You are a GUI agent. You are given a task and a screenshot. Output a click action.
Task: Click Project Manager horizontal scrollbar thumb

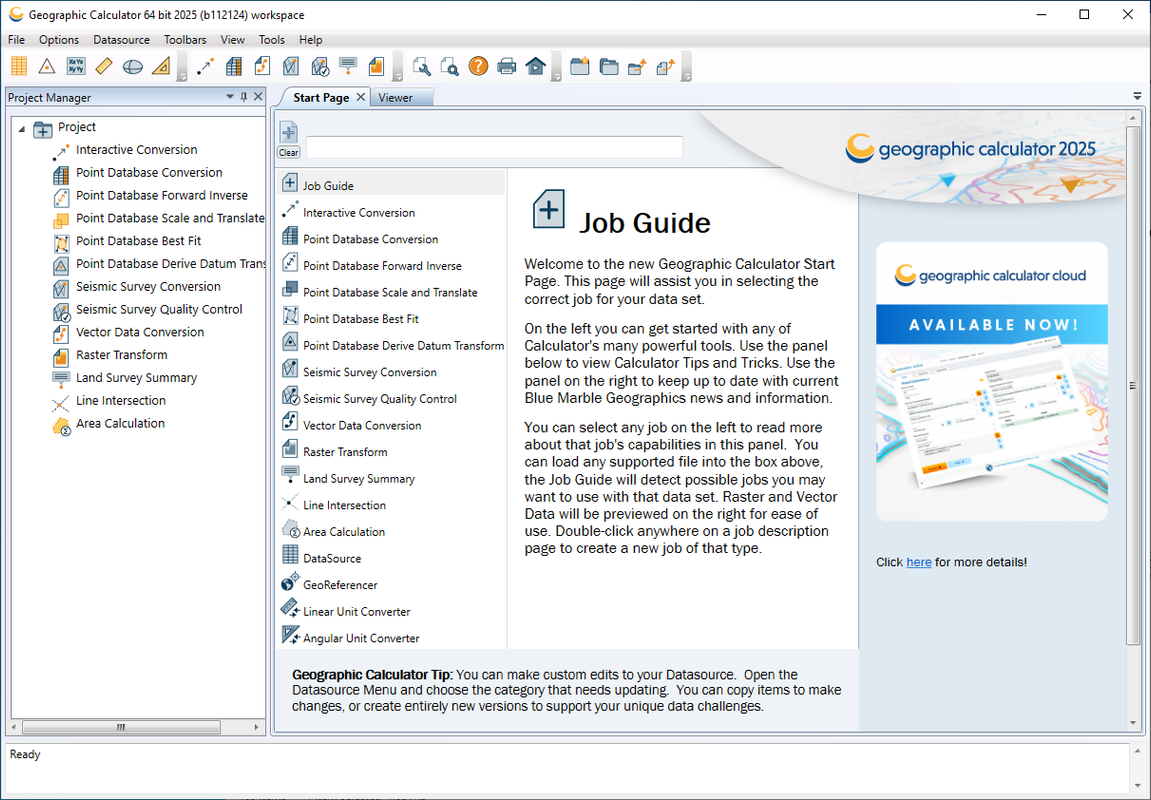[121, 727]
